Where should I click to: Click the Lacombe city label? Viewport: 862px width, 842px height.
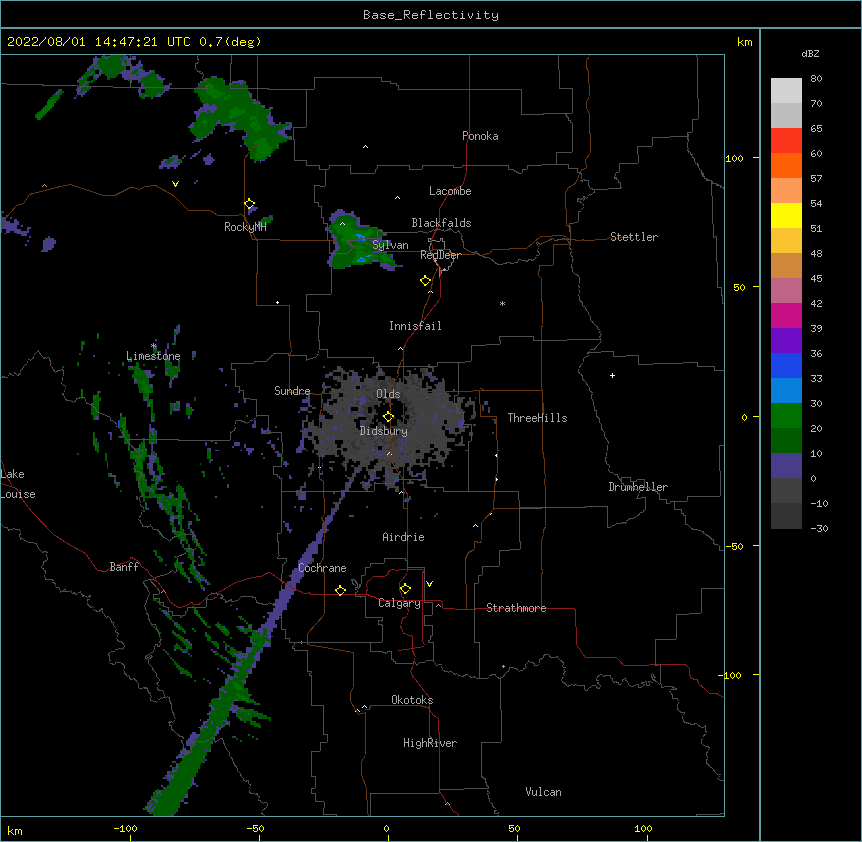pos(450,191)
